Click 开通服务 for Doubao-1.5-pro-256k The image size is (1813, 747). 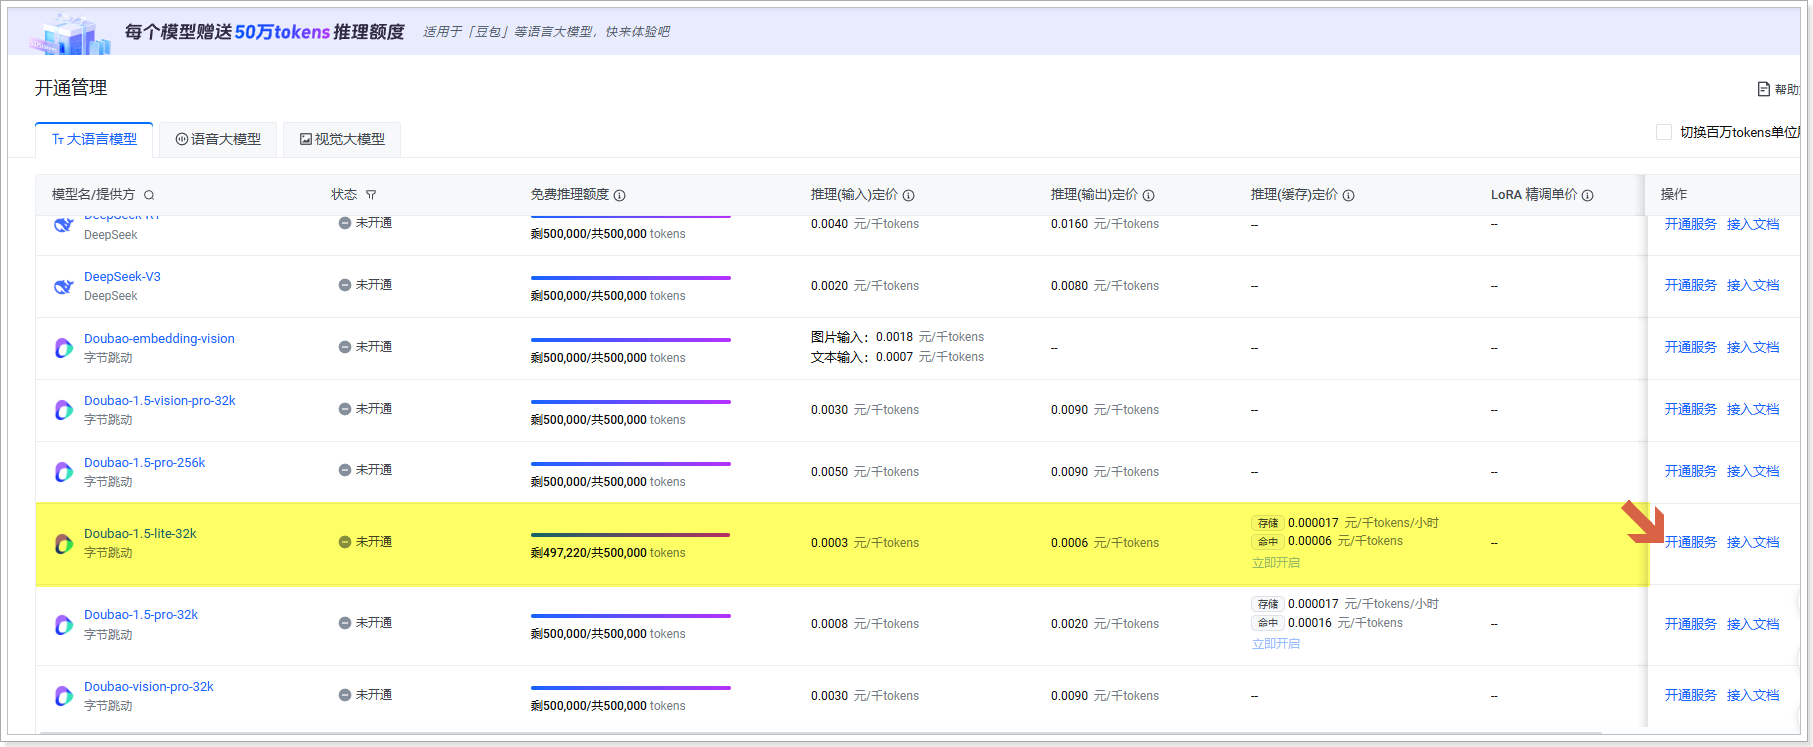pyautogui.click(x=1690, y=471)
